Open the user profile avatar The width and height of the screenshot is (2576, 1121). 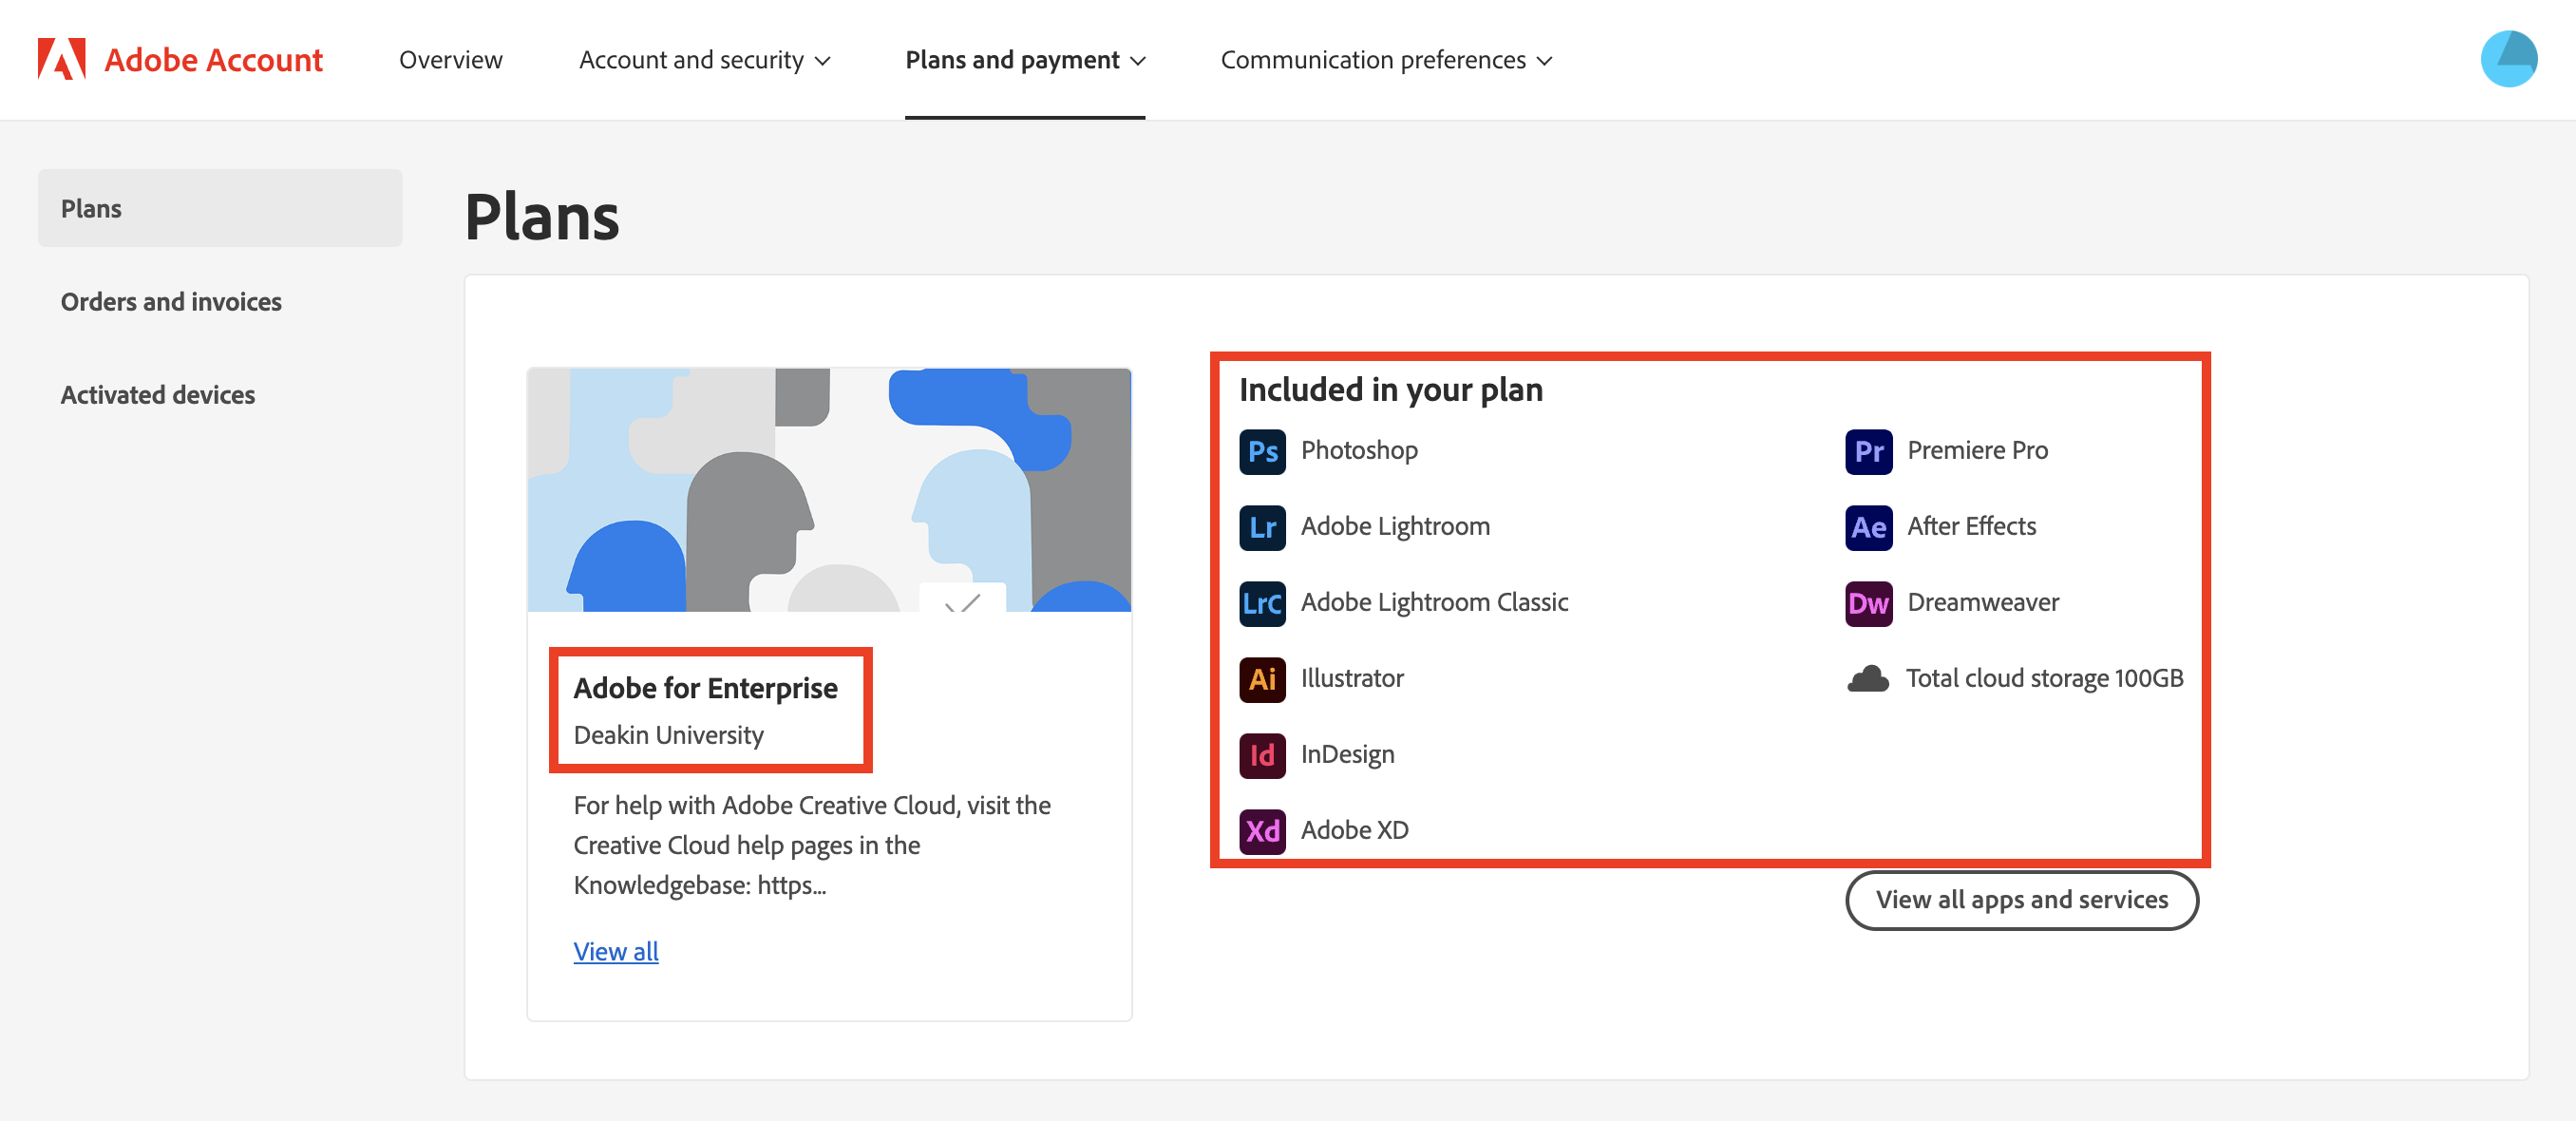coord(2508,59)
